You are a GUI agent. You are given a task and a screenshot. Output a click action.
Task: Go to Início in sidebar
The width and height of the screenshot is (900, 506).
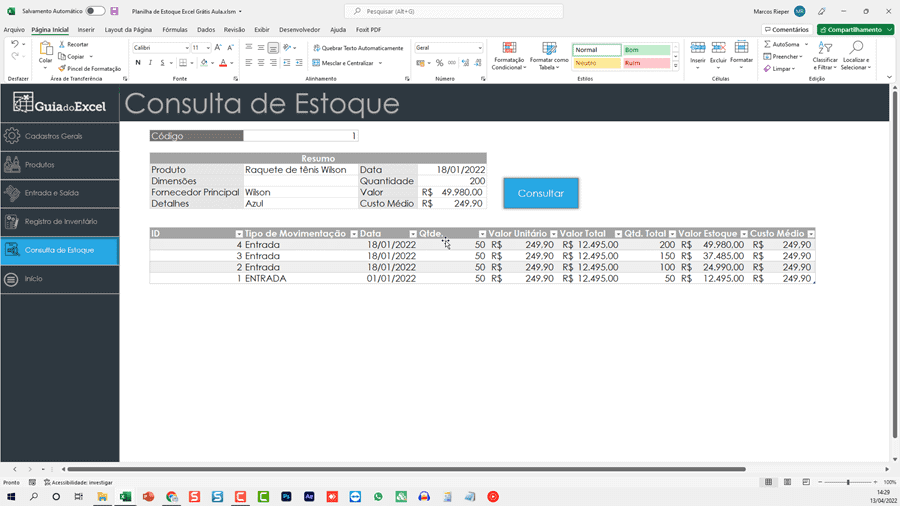click(60, 279)
